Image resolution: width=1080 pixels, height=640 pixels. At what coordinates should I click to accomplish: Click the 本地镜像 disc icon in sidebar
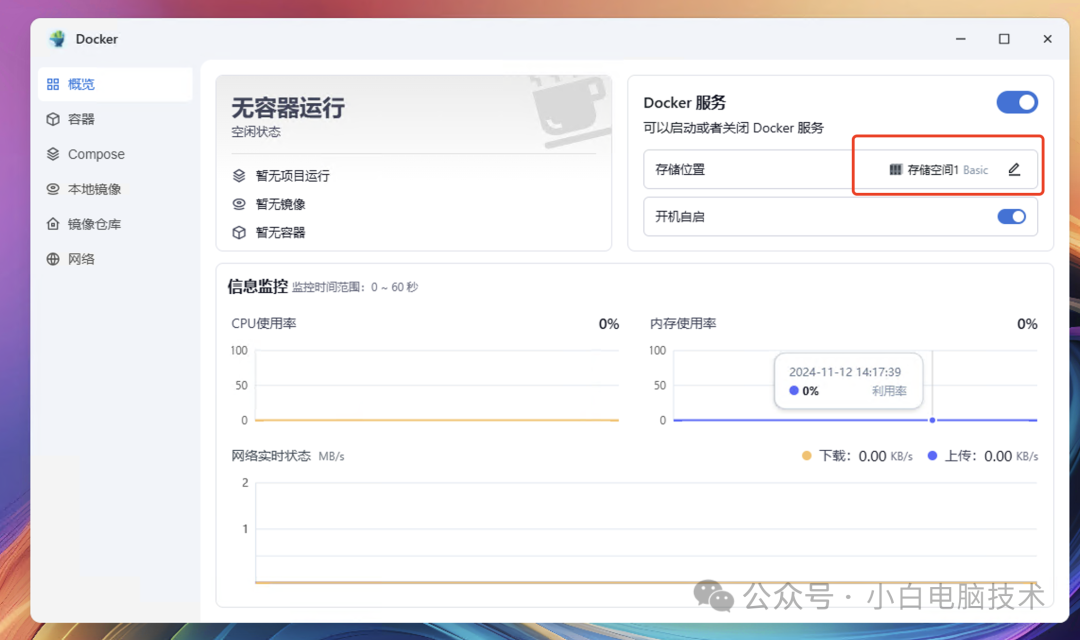(53, 189)
